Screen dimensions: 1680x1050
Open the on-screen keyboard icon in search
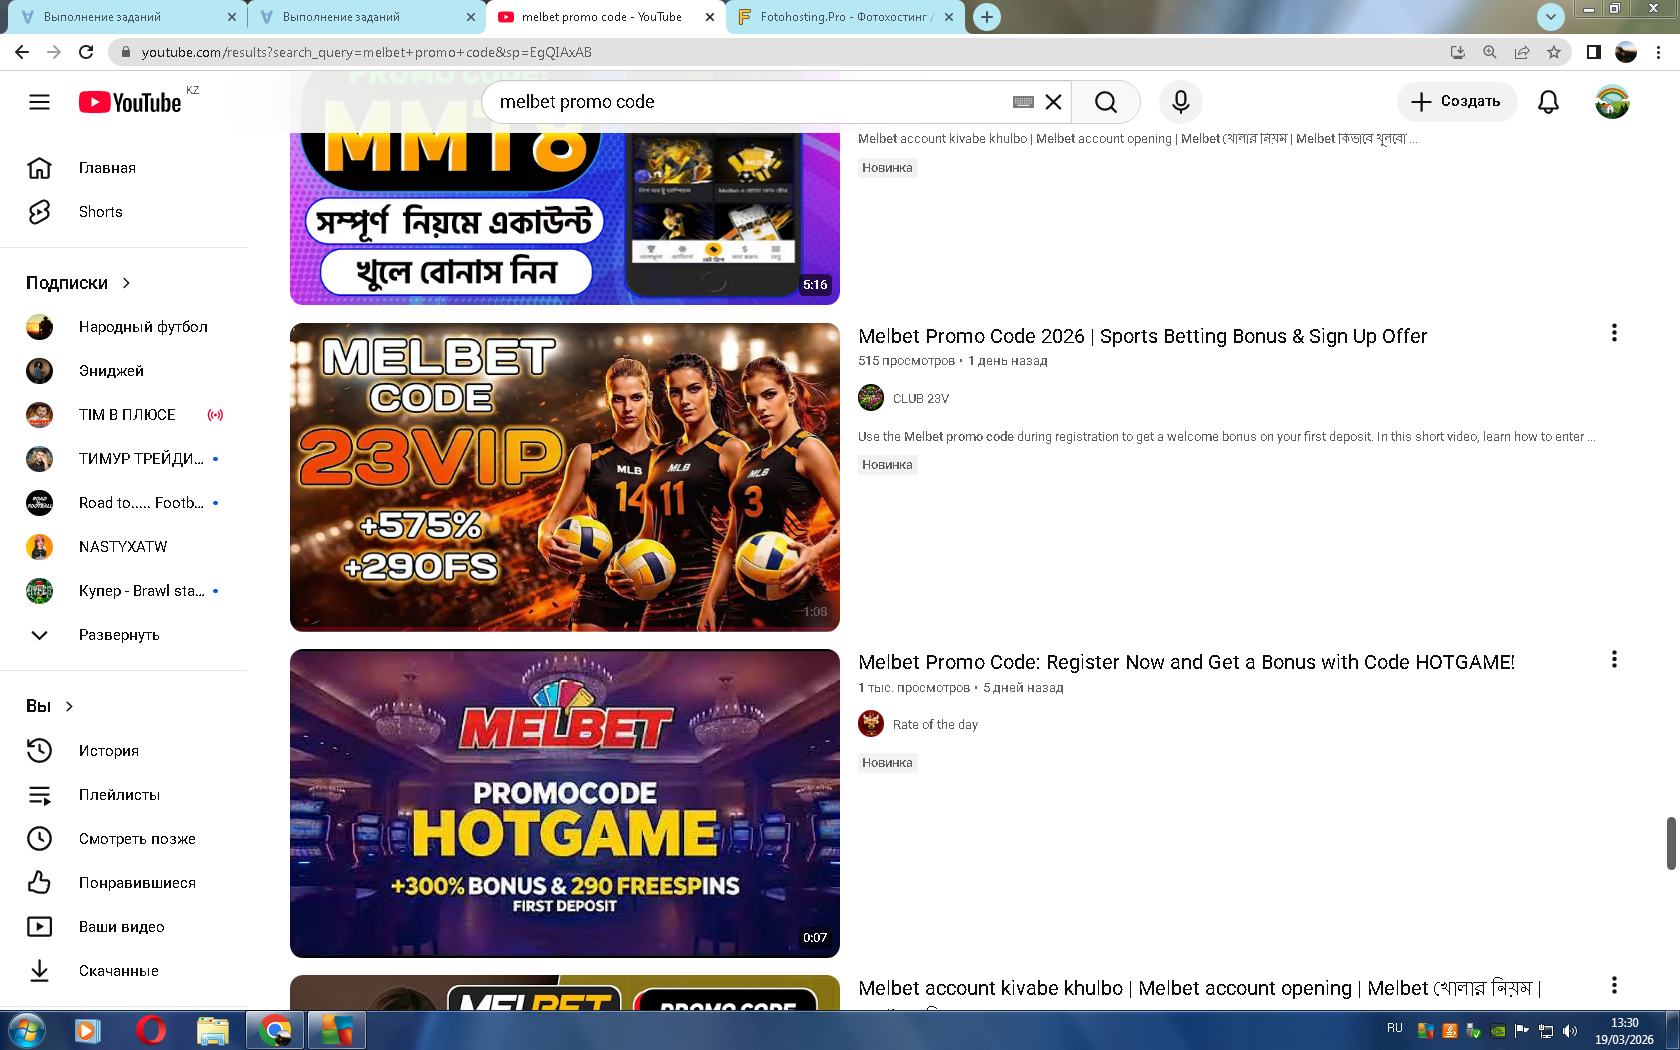pos(1023,102)
